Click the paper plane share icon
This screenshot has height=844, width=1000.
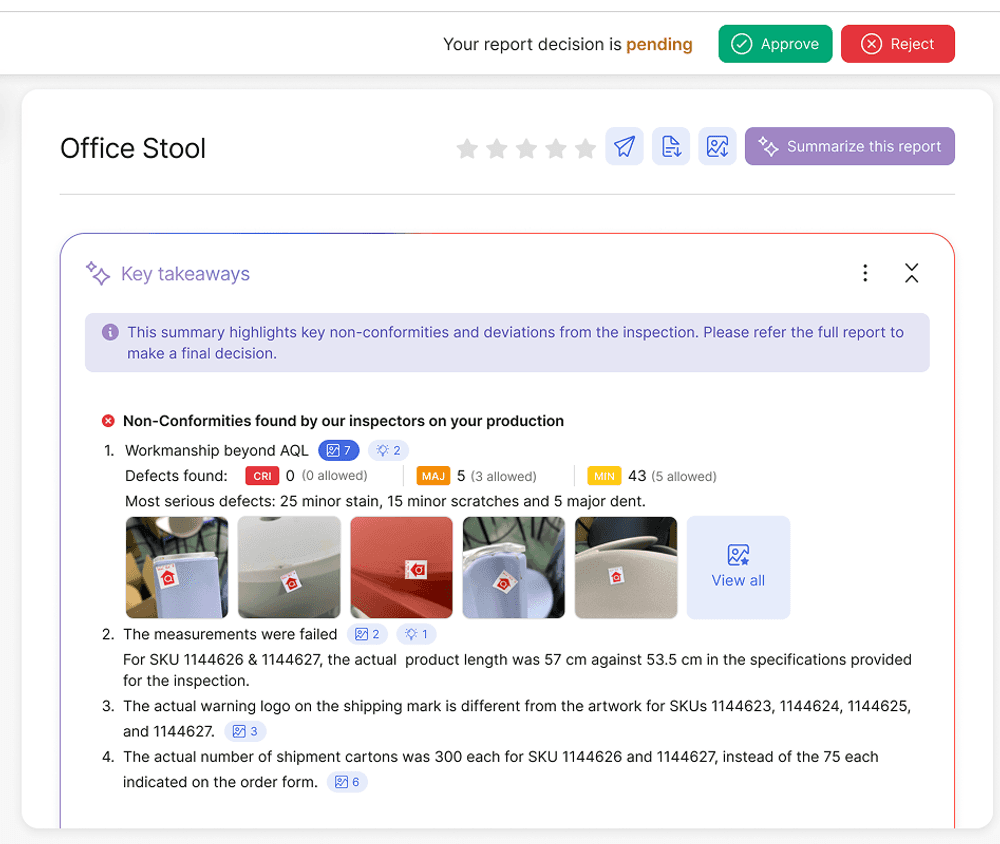tap(624, 147)
